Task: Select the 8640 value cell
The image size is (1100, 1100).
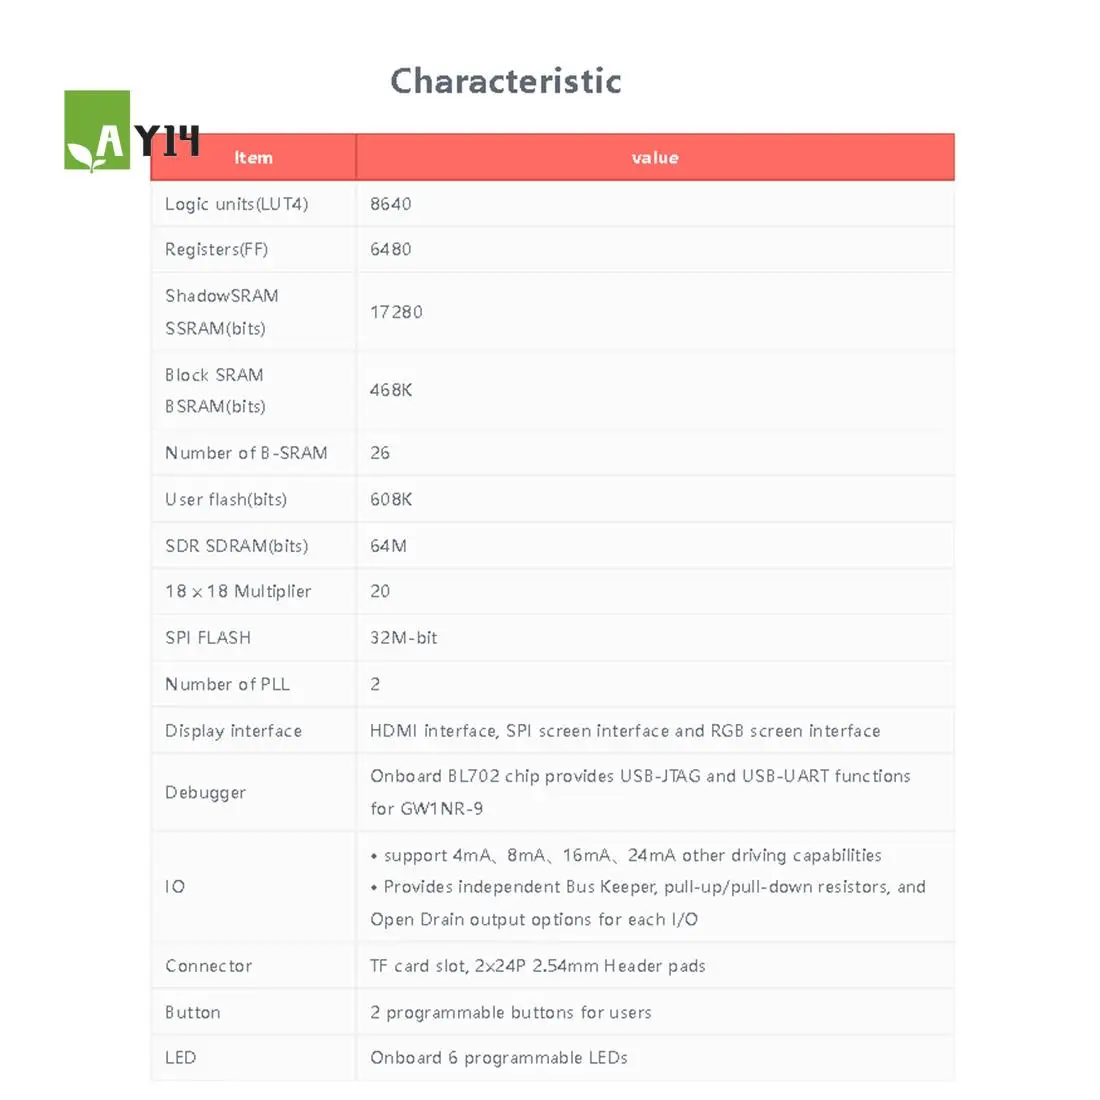Action: (x=391, y=204)
